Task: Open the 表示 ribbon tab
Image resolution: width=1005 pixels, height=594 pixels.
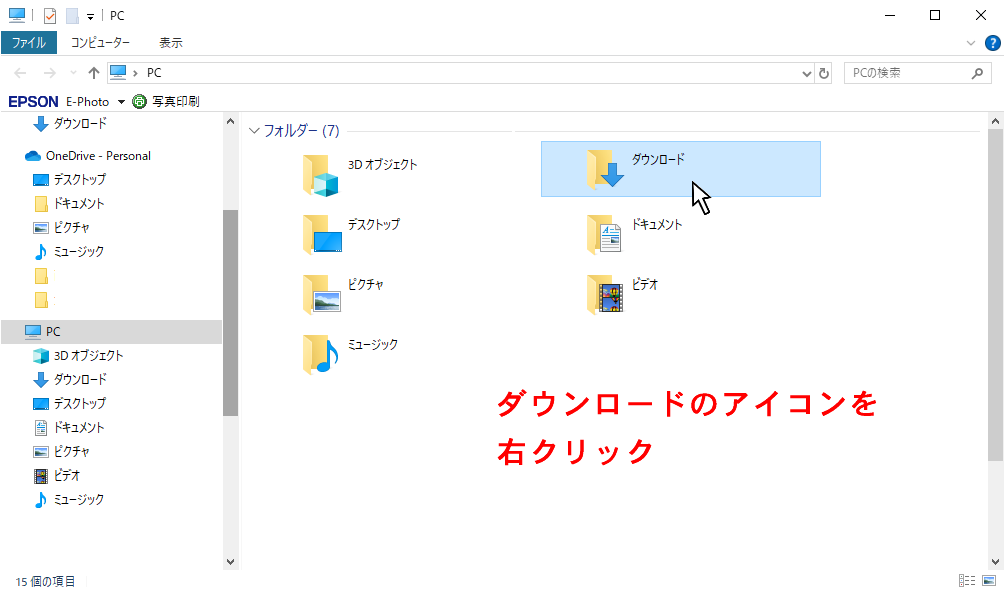Action: click(171, 43)
